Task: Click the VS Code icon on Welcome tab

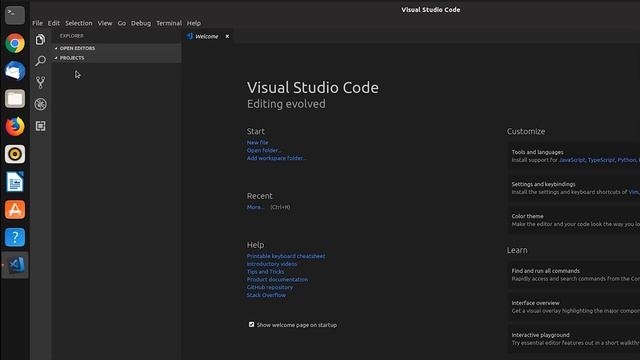Action: pyautogui.click(x=189, y=36)
